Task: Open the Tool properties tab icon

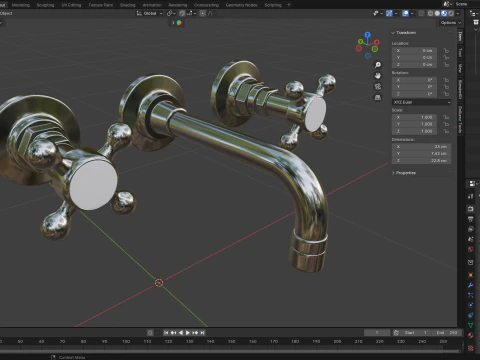Action: pyautogui.click(x=471, y=196)
